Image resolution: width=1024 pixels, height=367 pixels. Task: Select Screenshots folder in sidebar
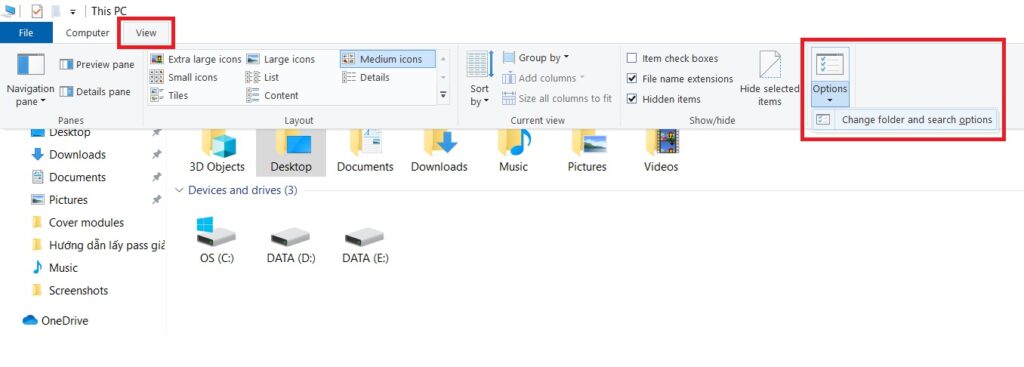(70, 291)
